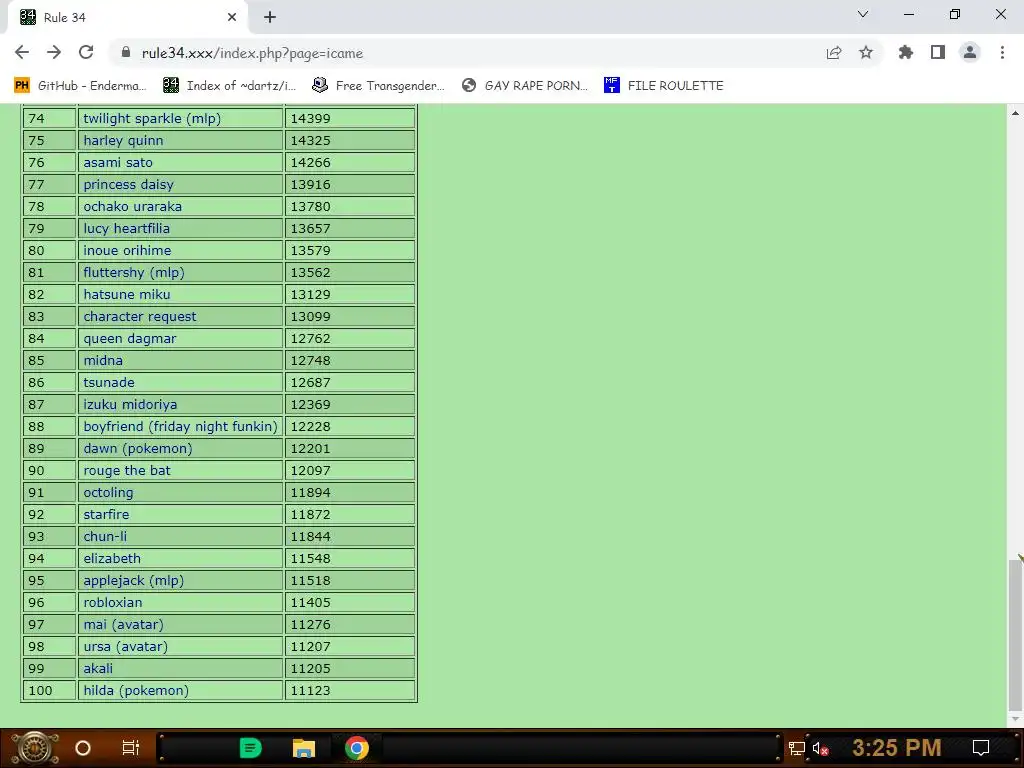The height and width of the screenshot is (768, 1024).
Task: Click the page scrollbar down arrow
Action: click(x=1016, y=719)
